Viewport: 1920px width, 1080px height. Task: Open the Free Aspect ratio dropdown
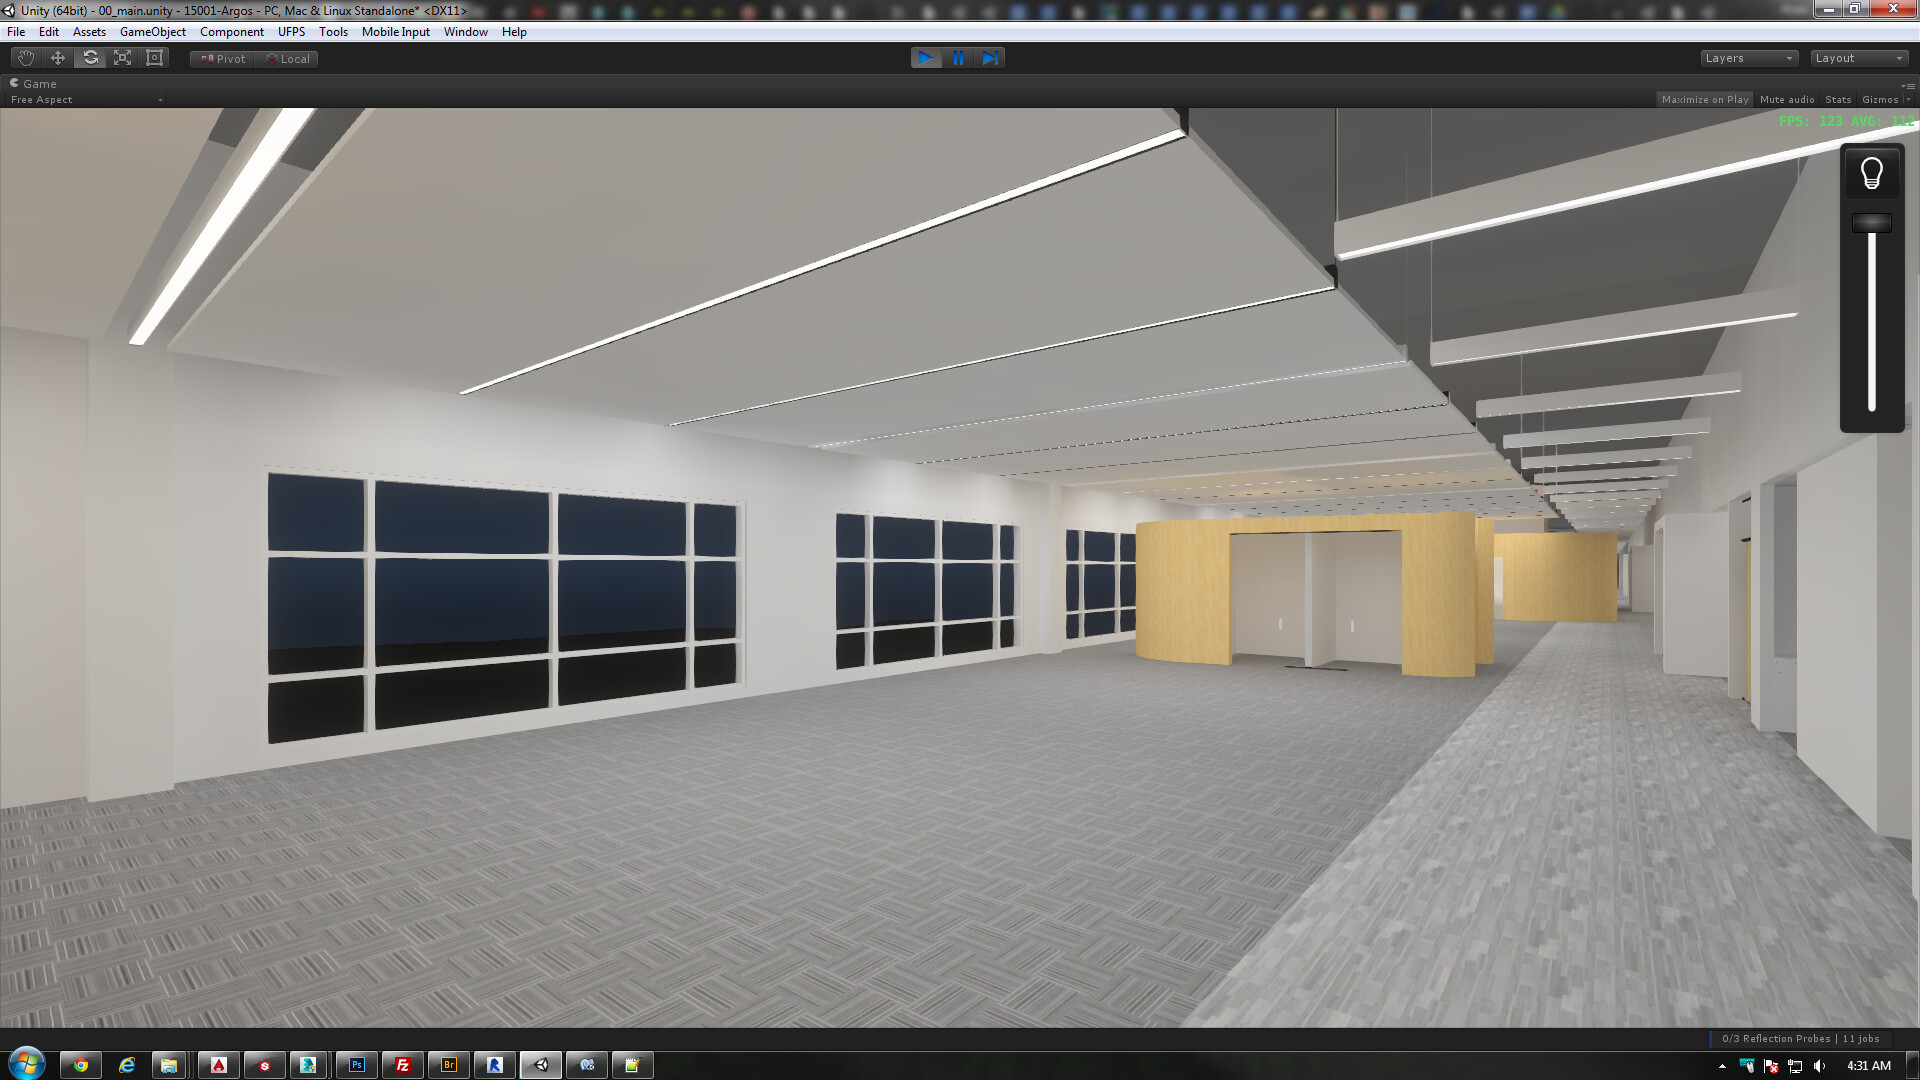85,99
